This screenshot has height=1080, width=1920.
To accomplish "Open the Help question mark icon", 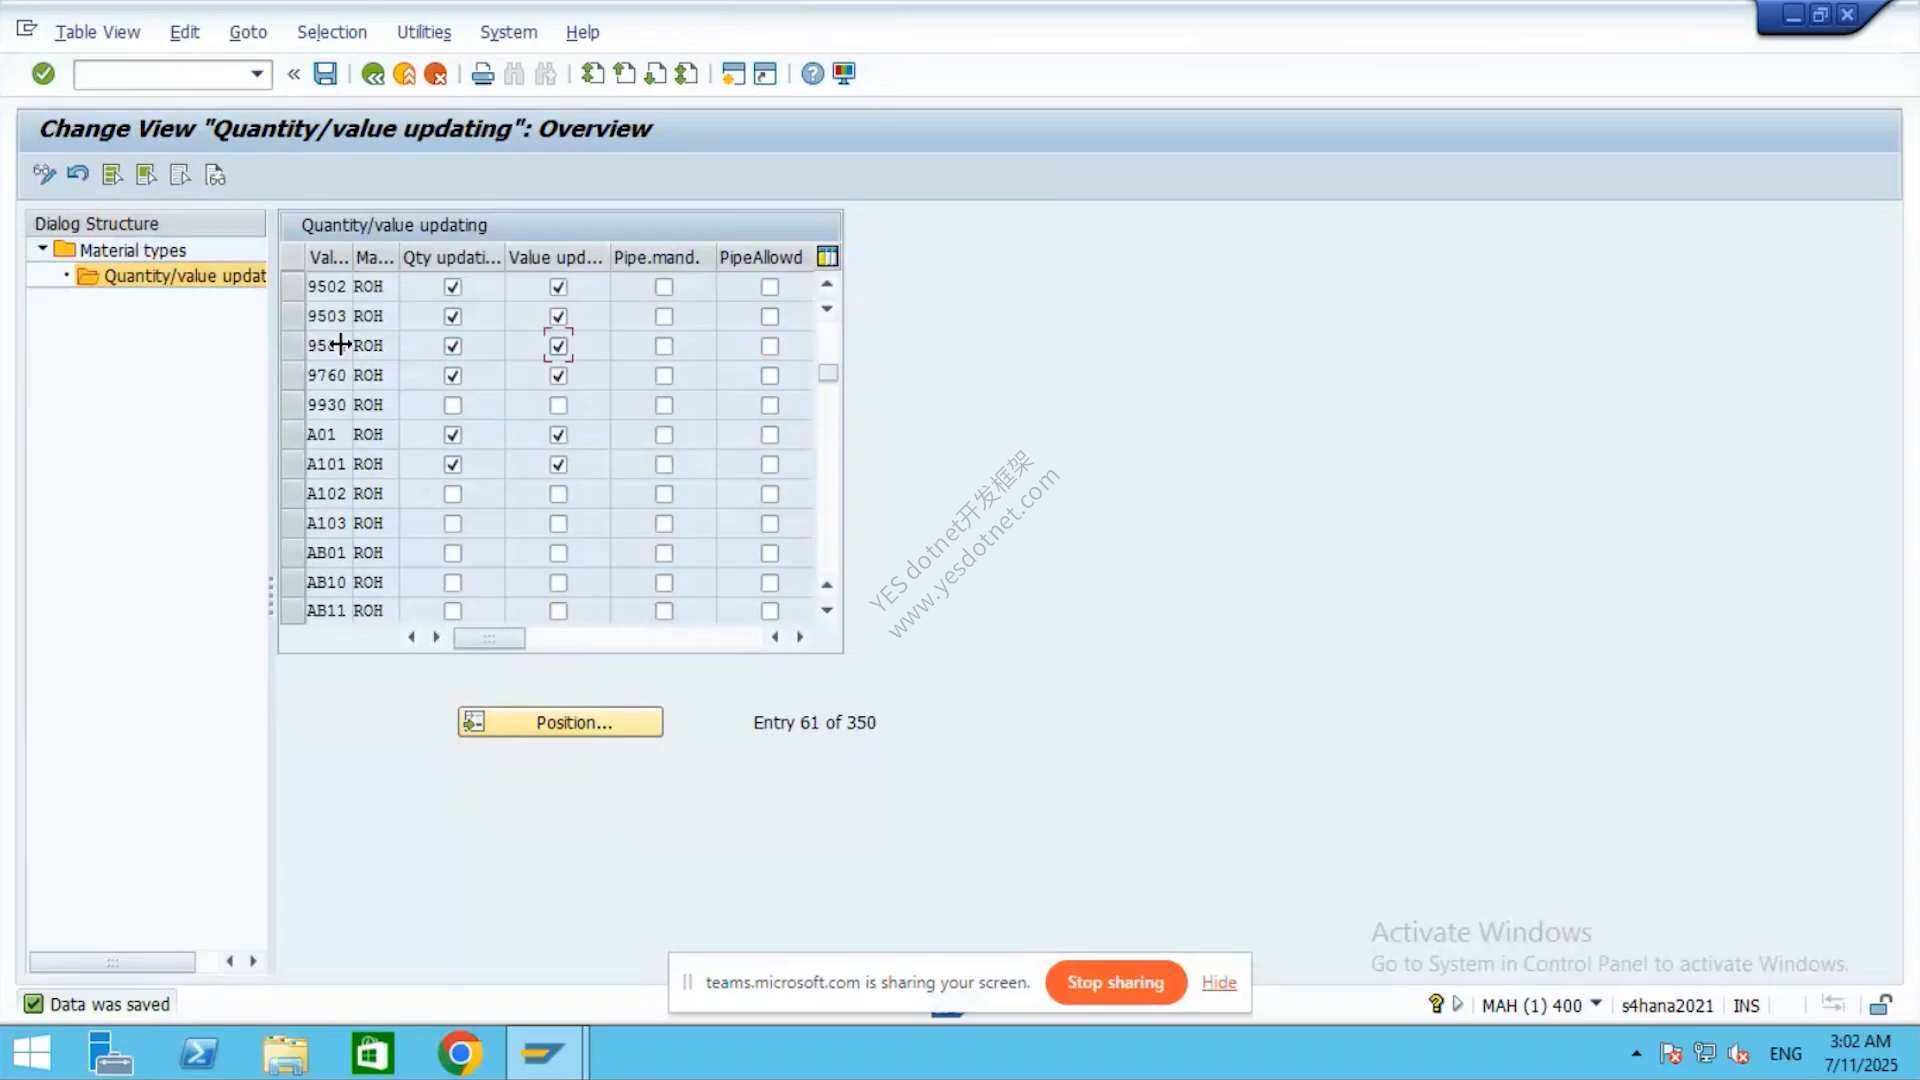I will pyautogui.click(x=813, y=74).
